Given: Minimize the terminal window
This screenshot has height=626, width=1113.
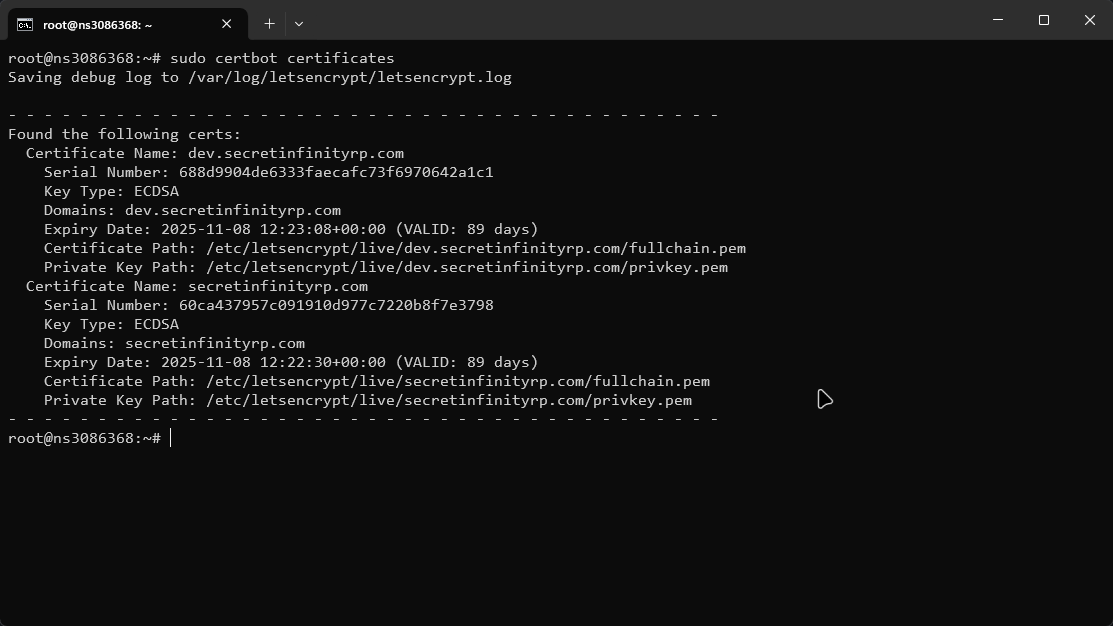Looking at the screenshot, I should click(x=998, y=20).
